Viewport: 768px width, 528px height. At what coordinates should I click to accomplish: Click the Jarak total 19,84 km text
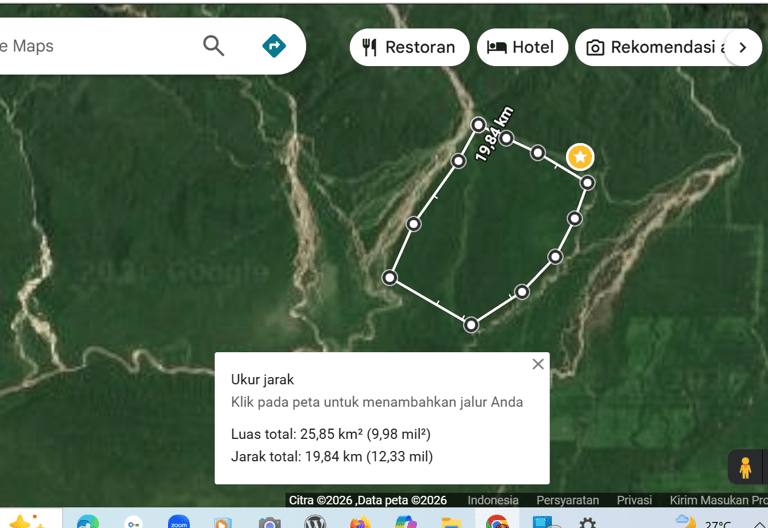click(x=332, y=456)
